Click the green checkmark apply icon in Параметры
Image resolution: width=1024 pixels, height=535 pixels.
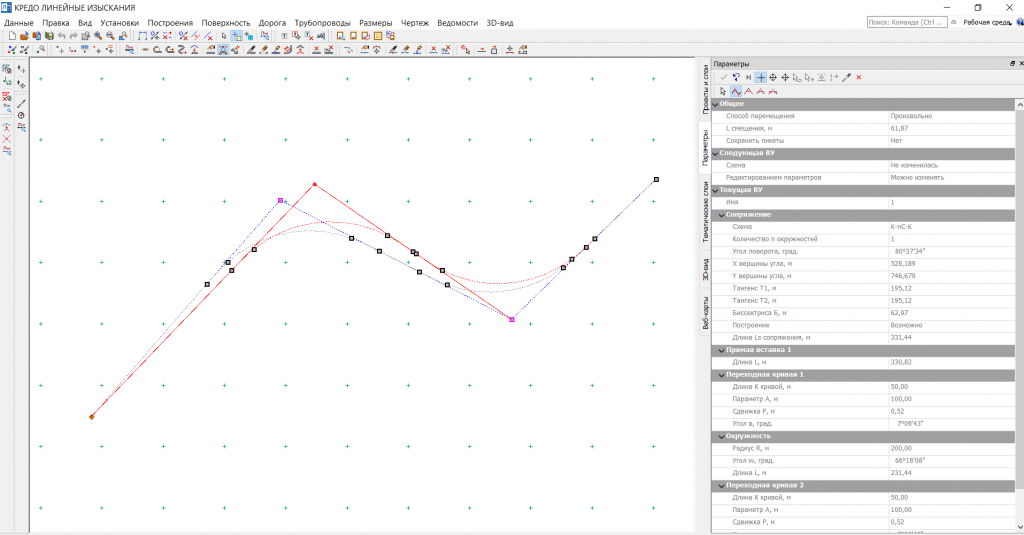coord(723,77)
